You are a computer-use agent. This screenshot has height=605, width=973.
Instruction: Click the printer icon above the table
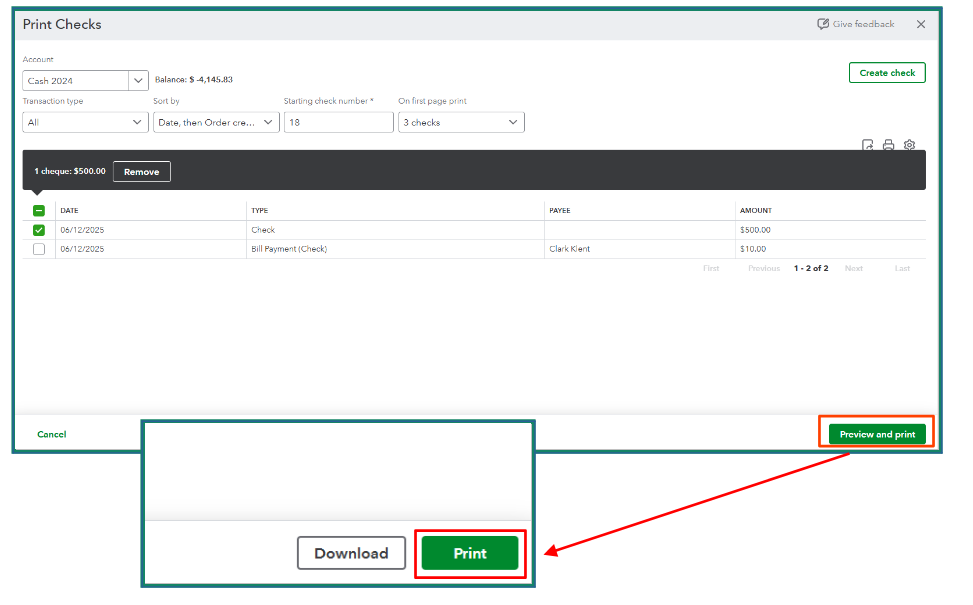pyautogui.click(x=888, y=145)
